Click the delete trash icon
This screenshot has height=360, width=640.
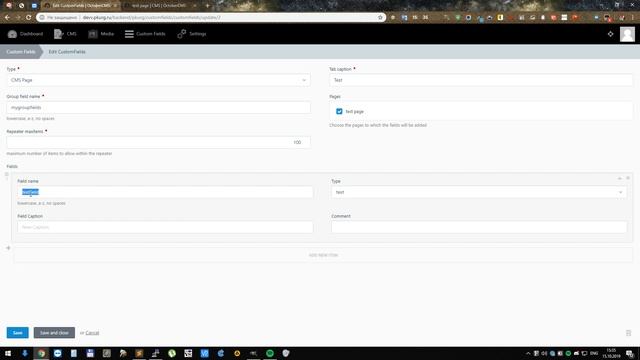pos(629,333)
